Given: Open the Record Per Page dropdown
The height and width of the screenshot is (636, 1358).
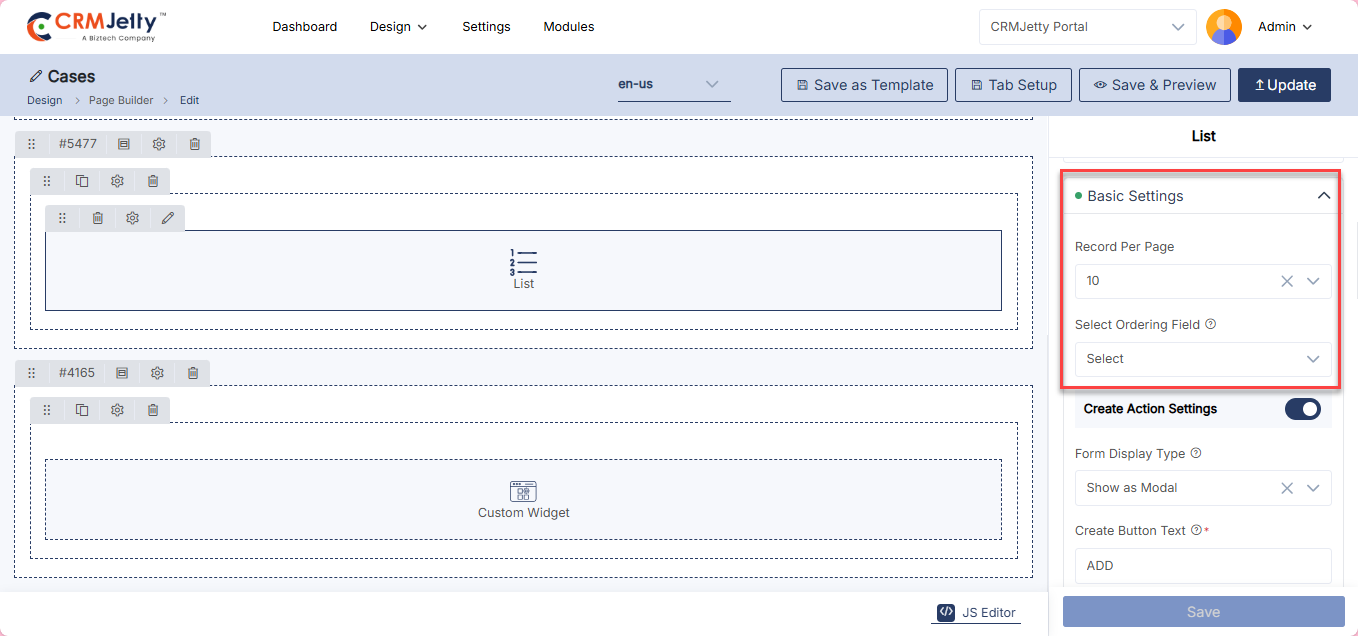Looking at the screenshot, I should [1313, 281].
